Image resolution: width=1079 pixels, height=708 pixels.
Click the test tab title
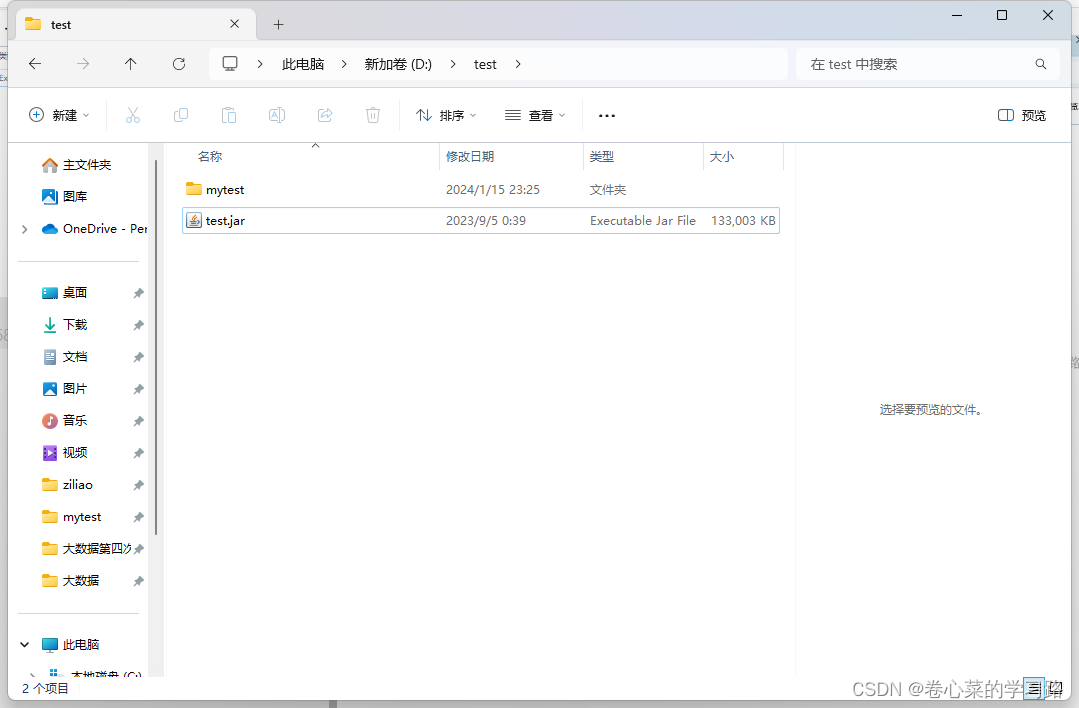[x=61, y=25]
